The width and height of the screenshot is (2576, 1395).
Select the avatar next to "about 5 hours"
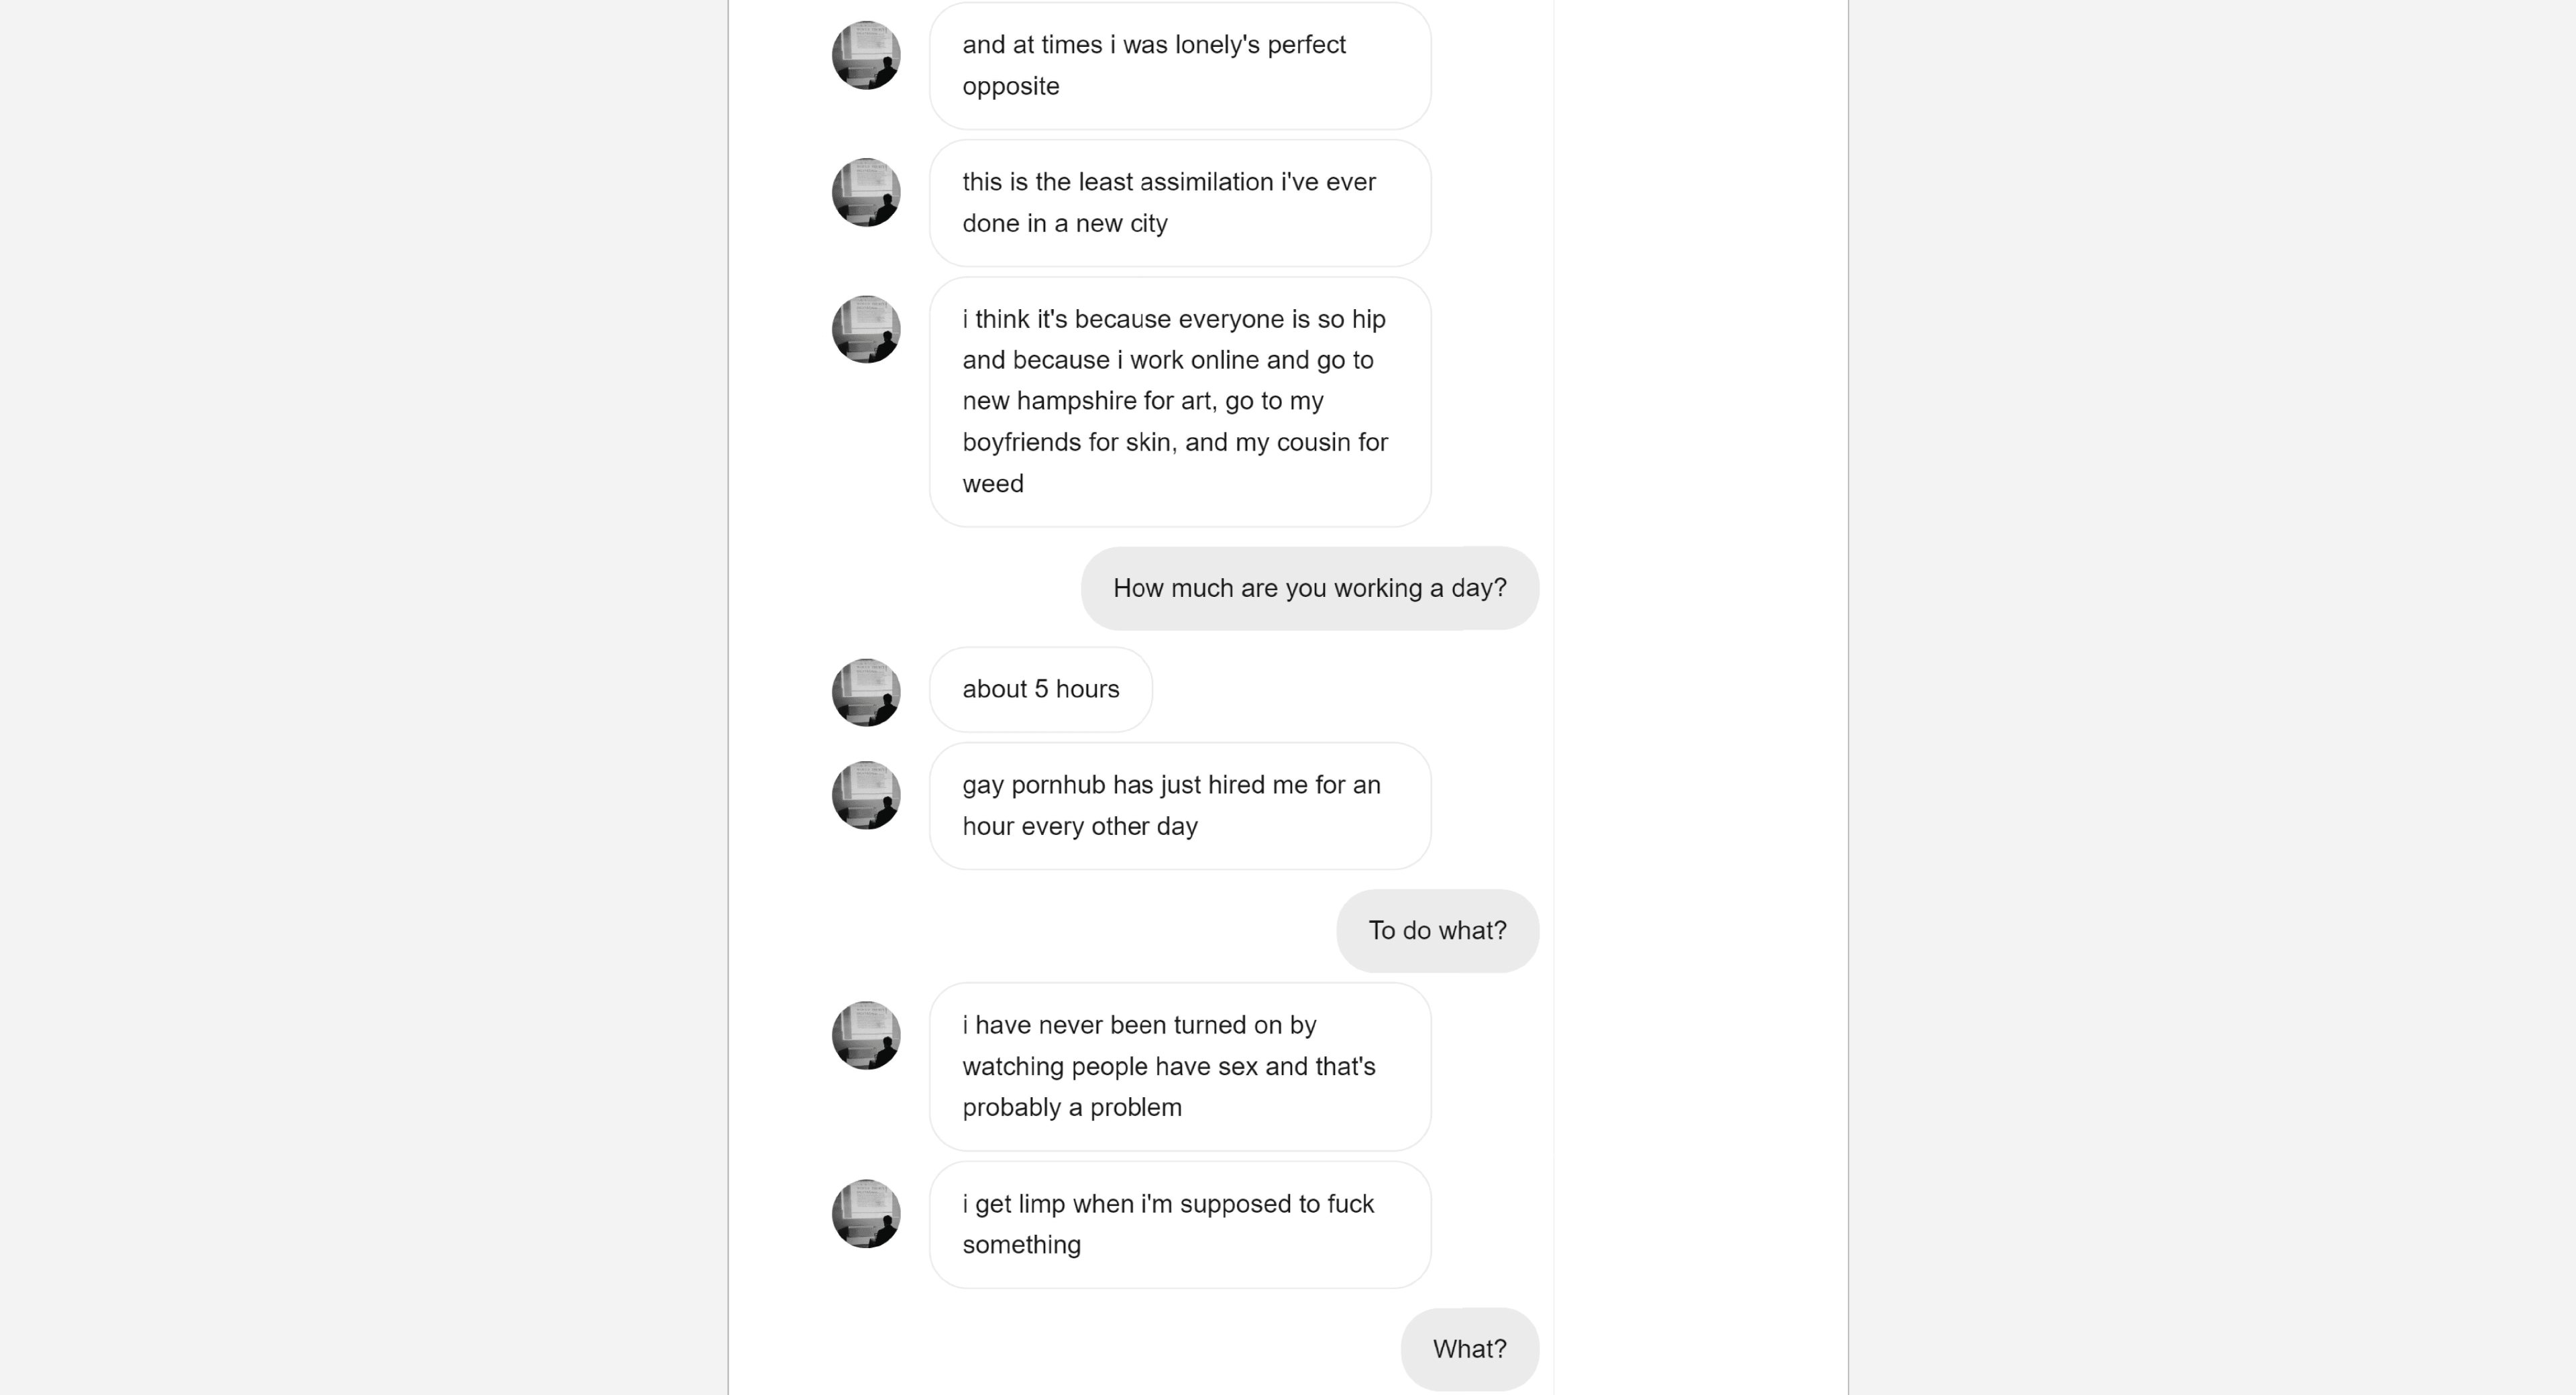(866, 693)
